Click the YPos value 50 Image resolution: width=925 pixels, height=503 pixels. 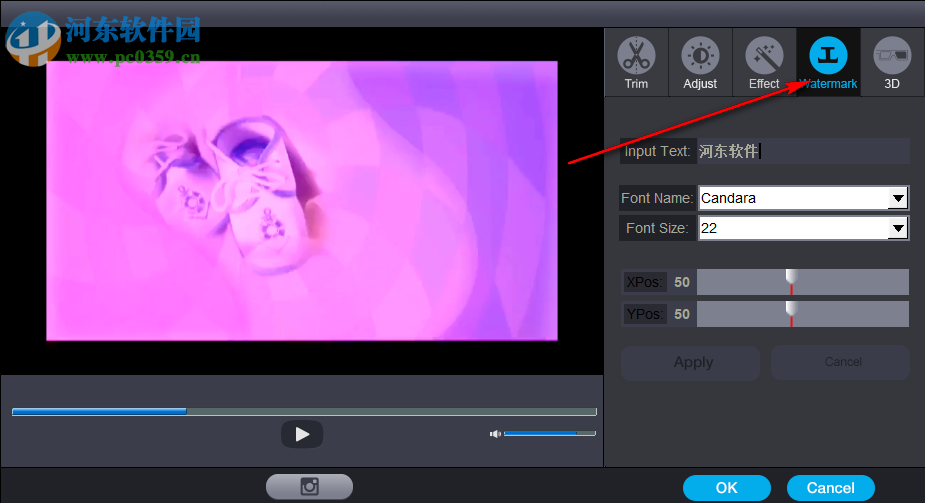point(682,314)
